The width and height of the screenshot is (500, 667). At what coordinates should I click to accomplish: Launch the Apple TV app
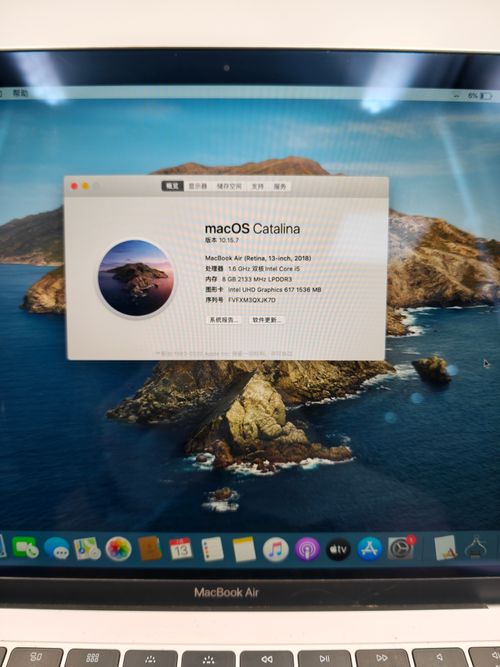click(338, 549)
